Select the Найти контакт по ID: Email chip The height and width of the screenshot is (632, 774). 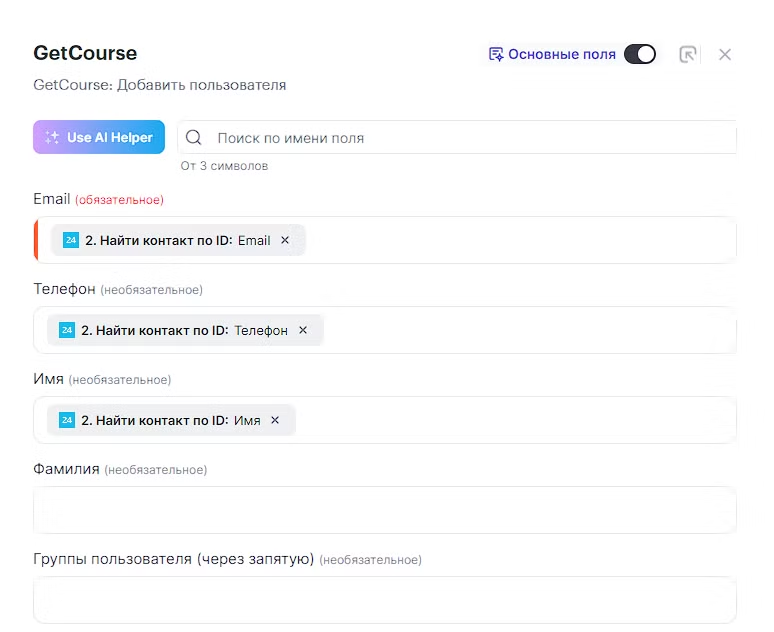coord(175,240)
